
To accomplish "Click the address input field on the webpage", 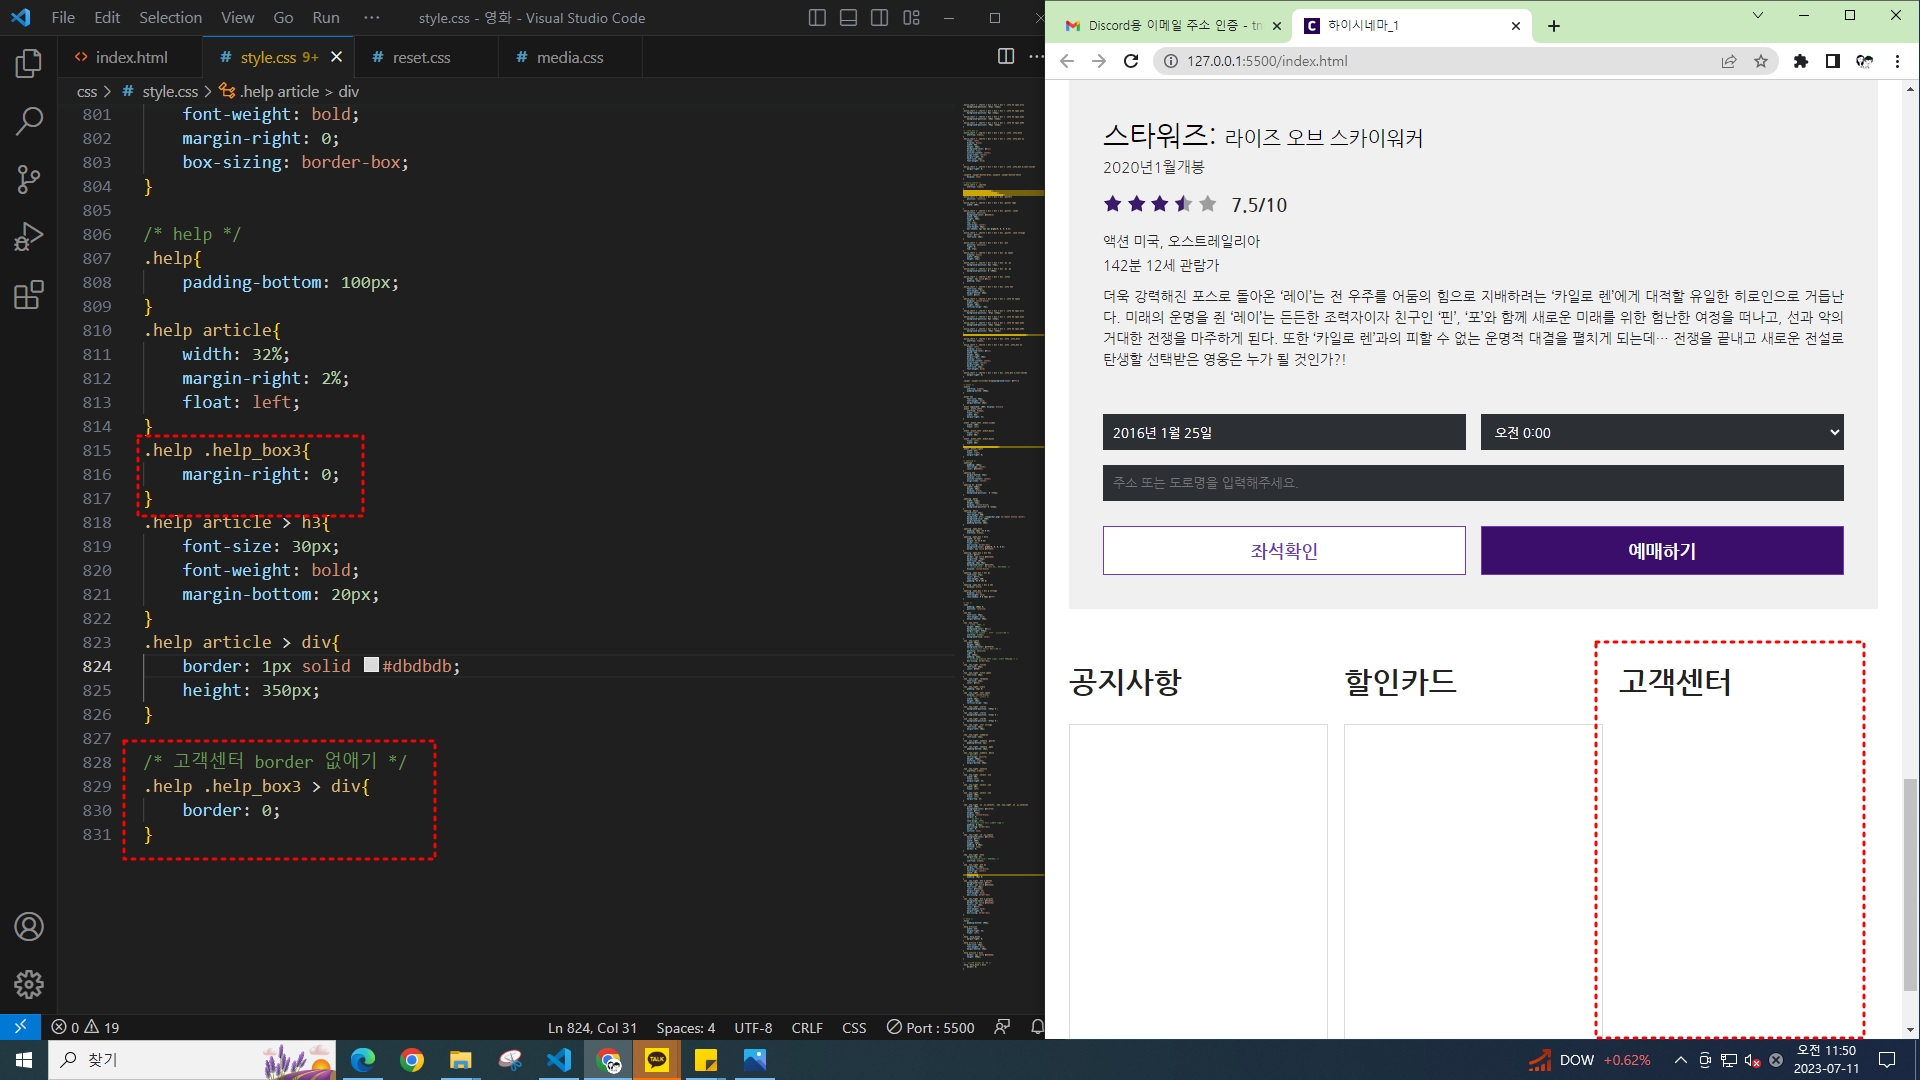I will point(1472,483).
